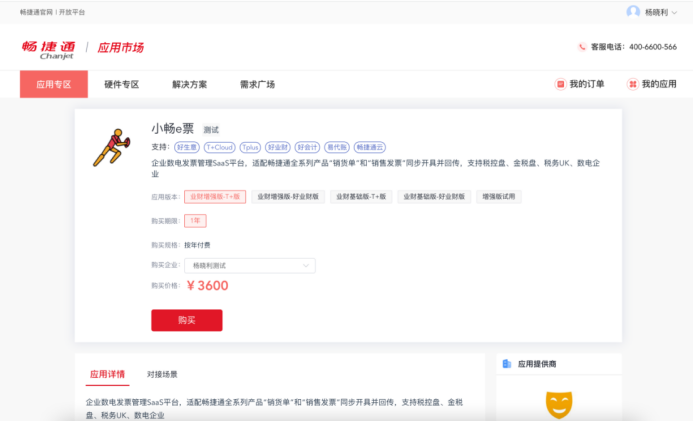
Task: Switch to the 应用详情 tab
Action: 107,374
